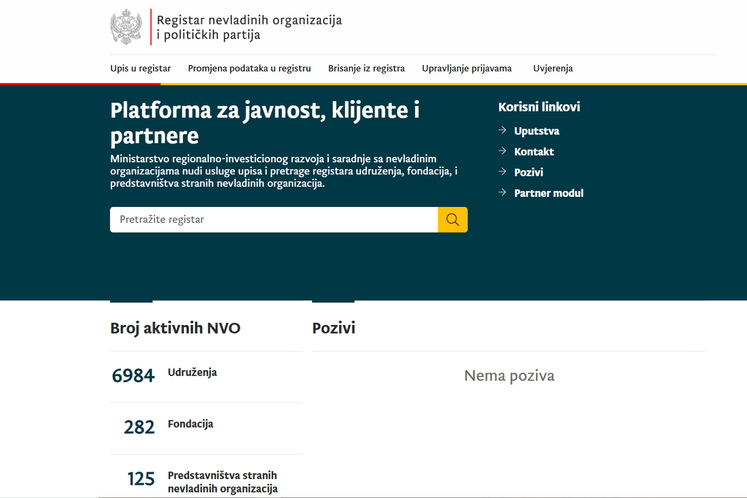This screenshot has width=747, height=498.
Task: Select Predstavništva stranih nevladinih organizacija entry
Action: tap(222, 481)
